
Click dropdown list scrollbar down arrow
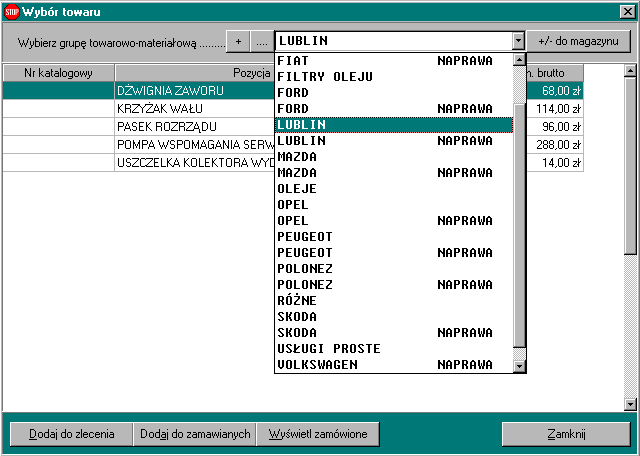click(519, 366)
